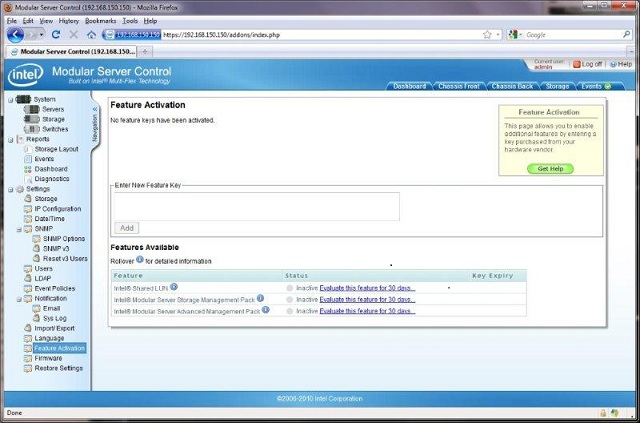Screen dimensions: 640x423
Task: Open Storage Layout under Reports
Action: pyautogui.click(x=56, y=149)
